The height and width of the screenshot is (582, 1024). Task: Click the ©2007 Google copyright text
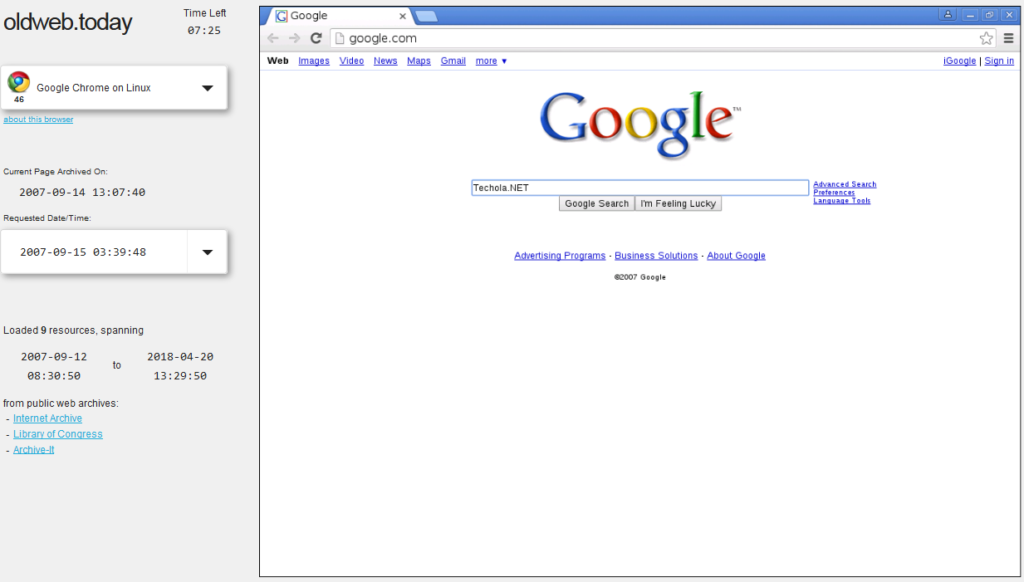(x=640, y=277)
